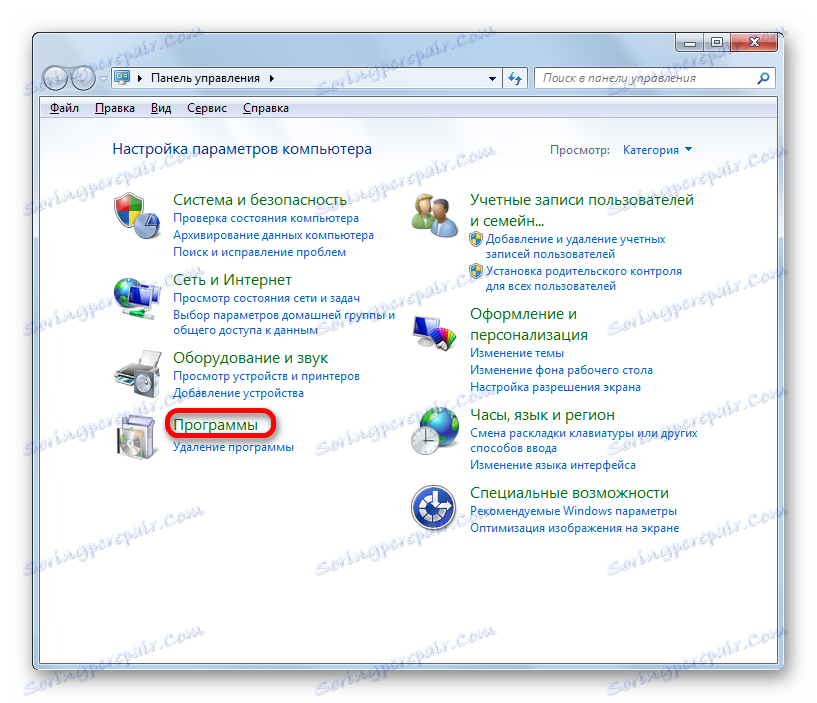Click the Back navigation arrow button
The height and width of the screenshot is (703, 817).
point(55,78)
